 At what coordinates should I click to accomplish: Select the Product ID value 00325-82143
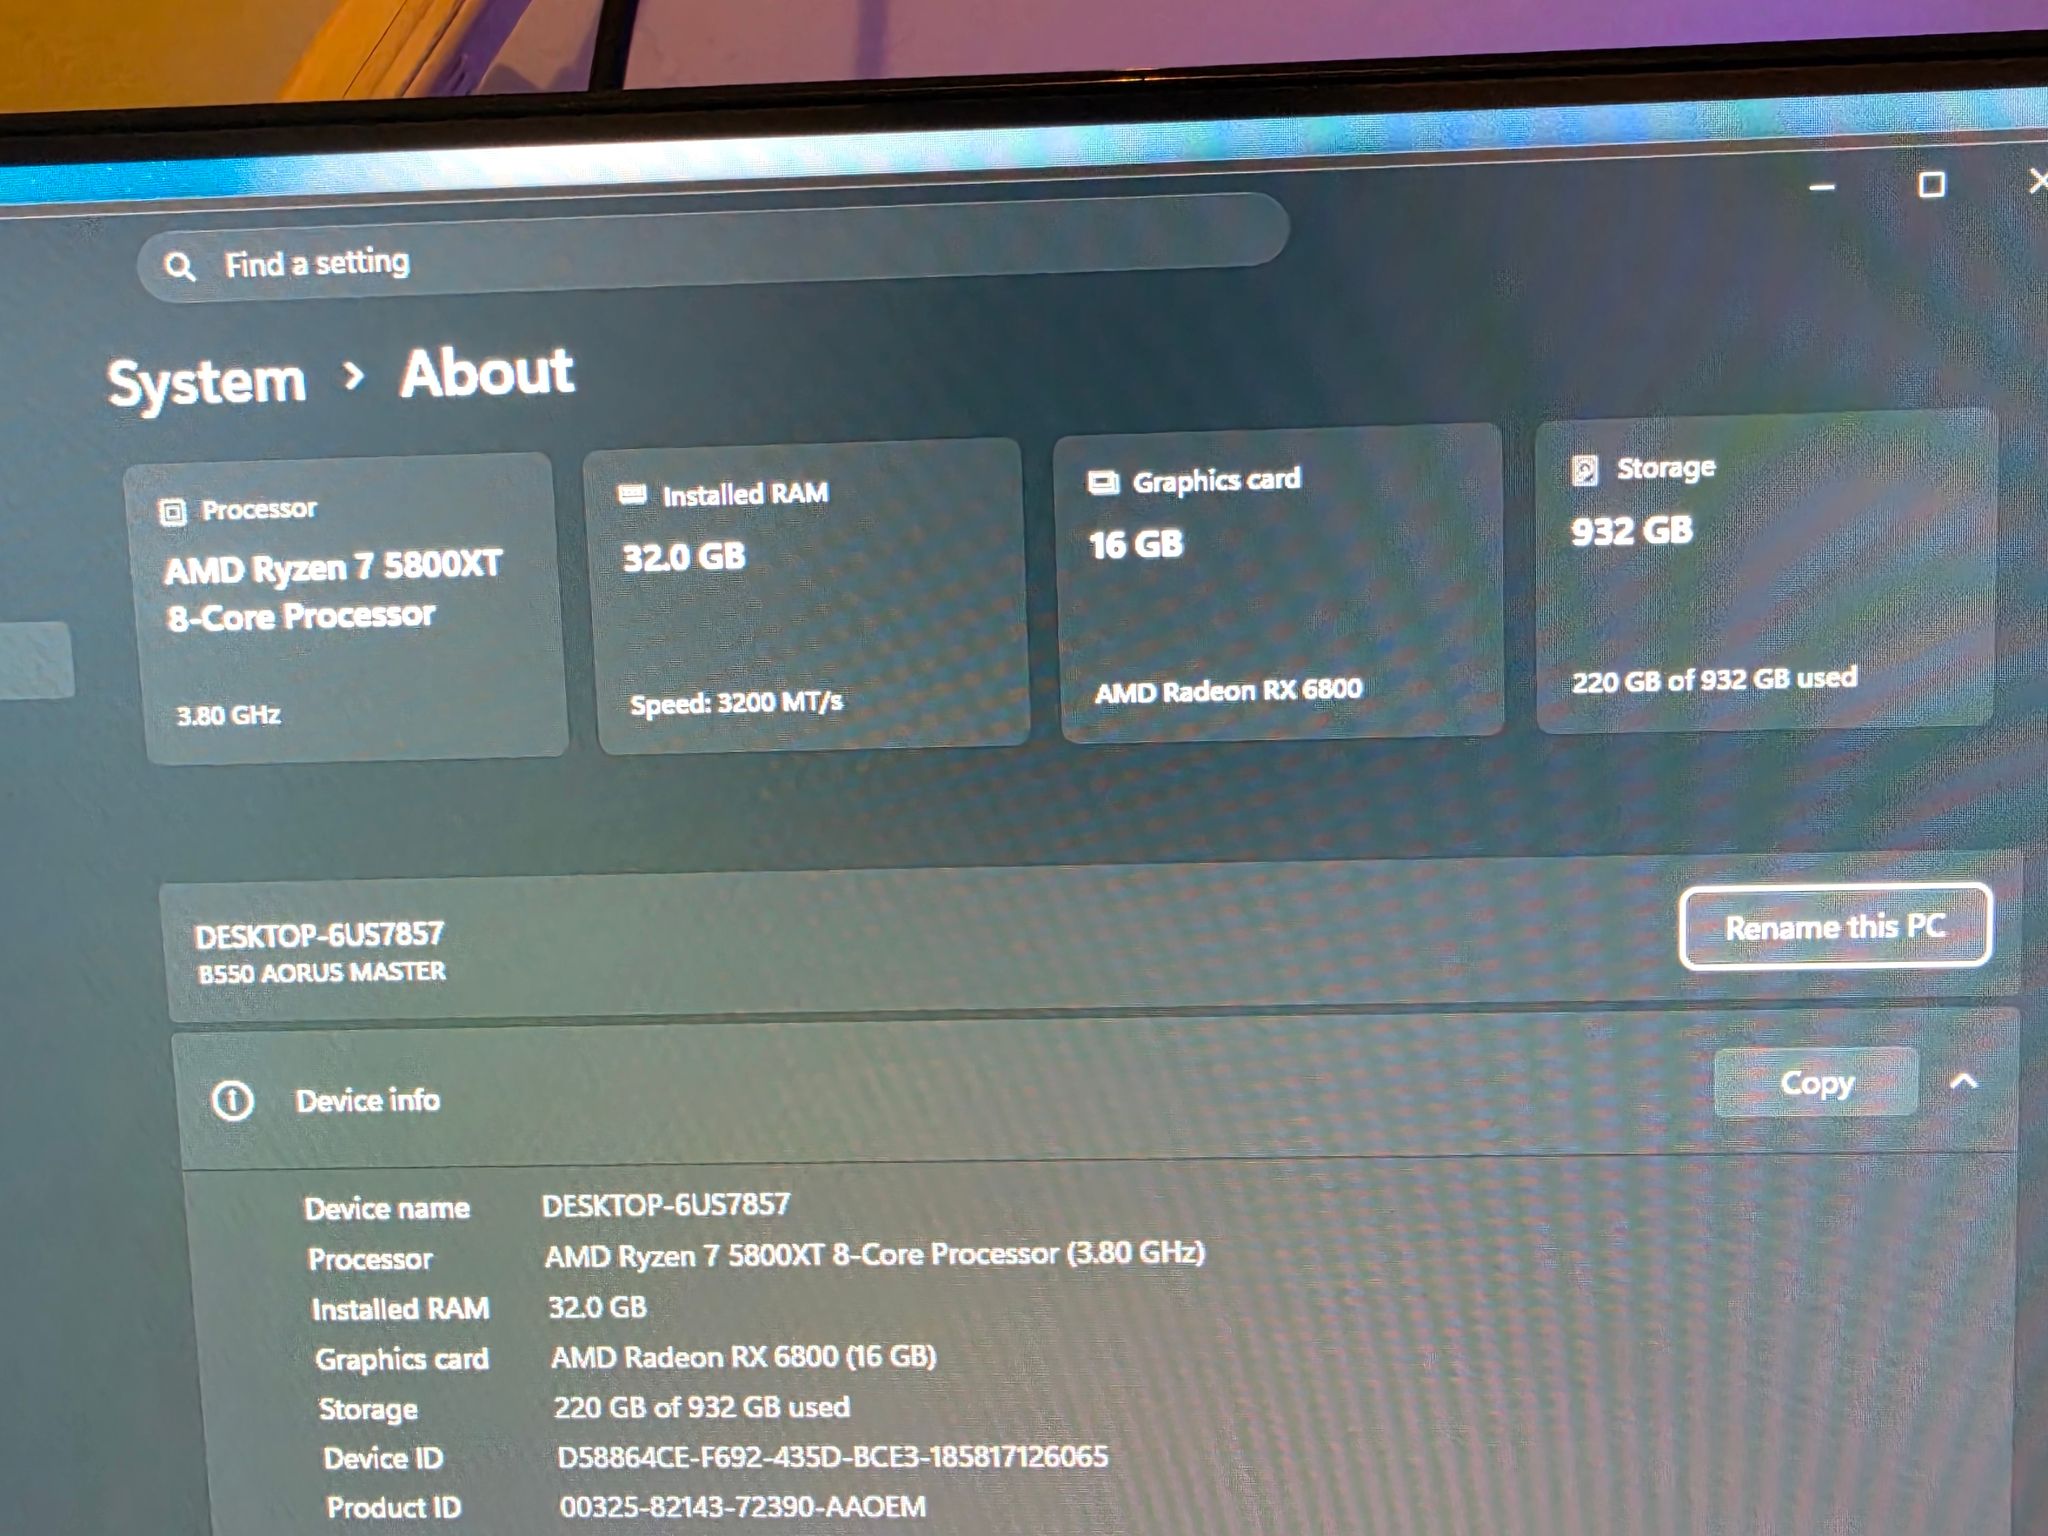(x=742, y=1506)
